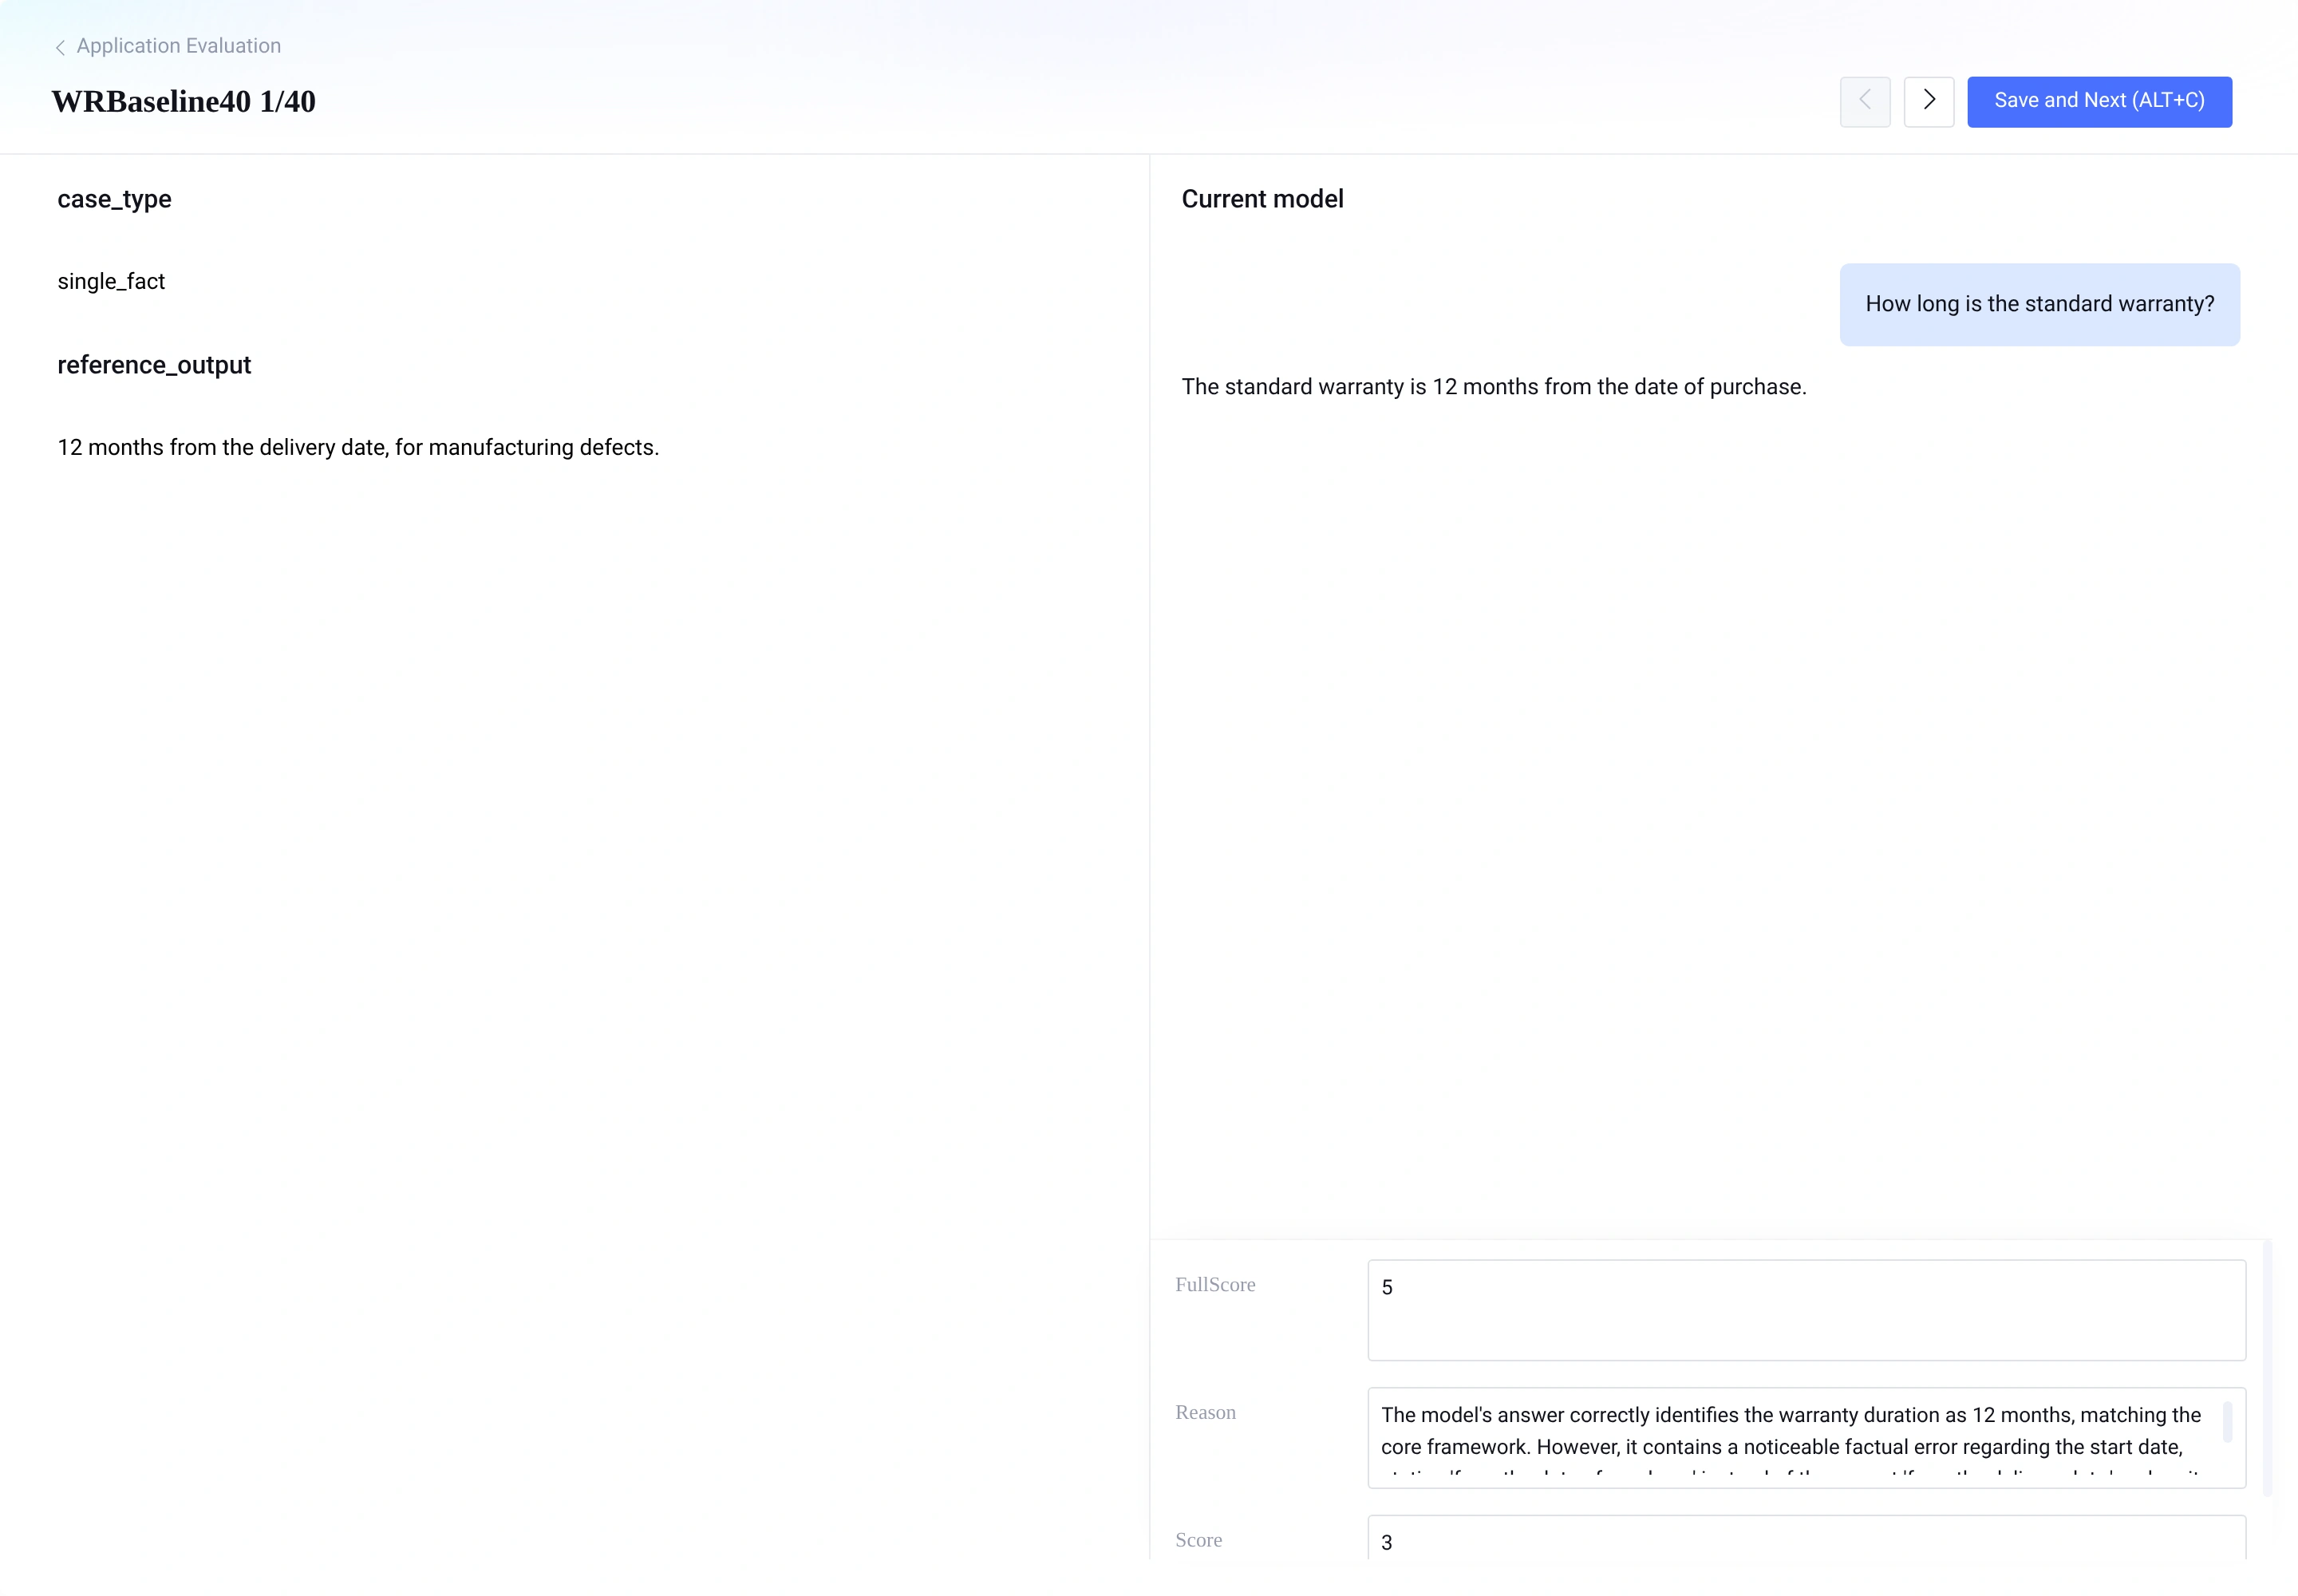Click the Score label

(x=1198, y=1540)
